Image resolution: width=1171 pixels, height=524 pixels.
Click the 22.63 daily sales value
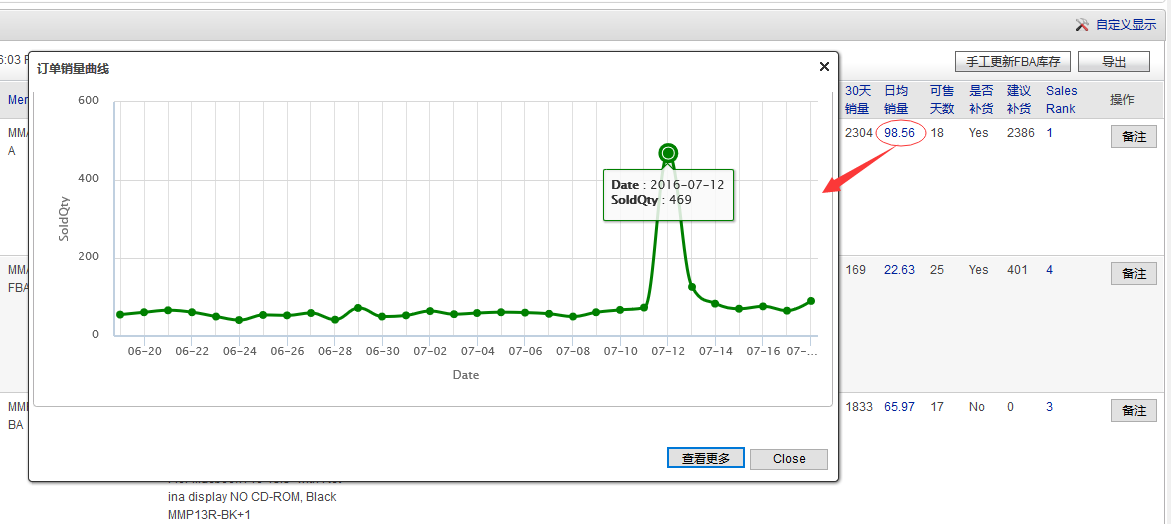pos(899,270)
